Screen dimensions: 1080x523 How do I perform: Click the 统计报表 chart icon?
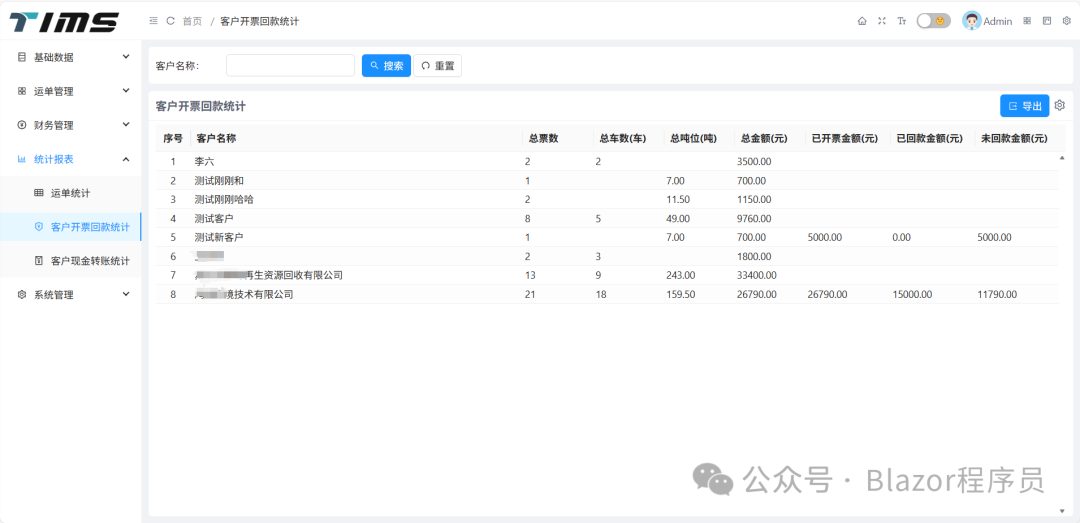click(x=21, y=159)
